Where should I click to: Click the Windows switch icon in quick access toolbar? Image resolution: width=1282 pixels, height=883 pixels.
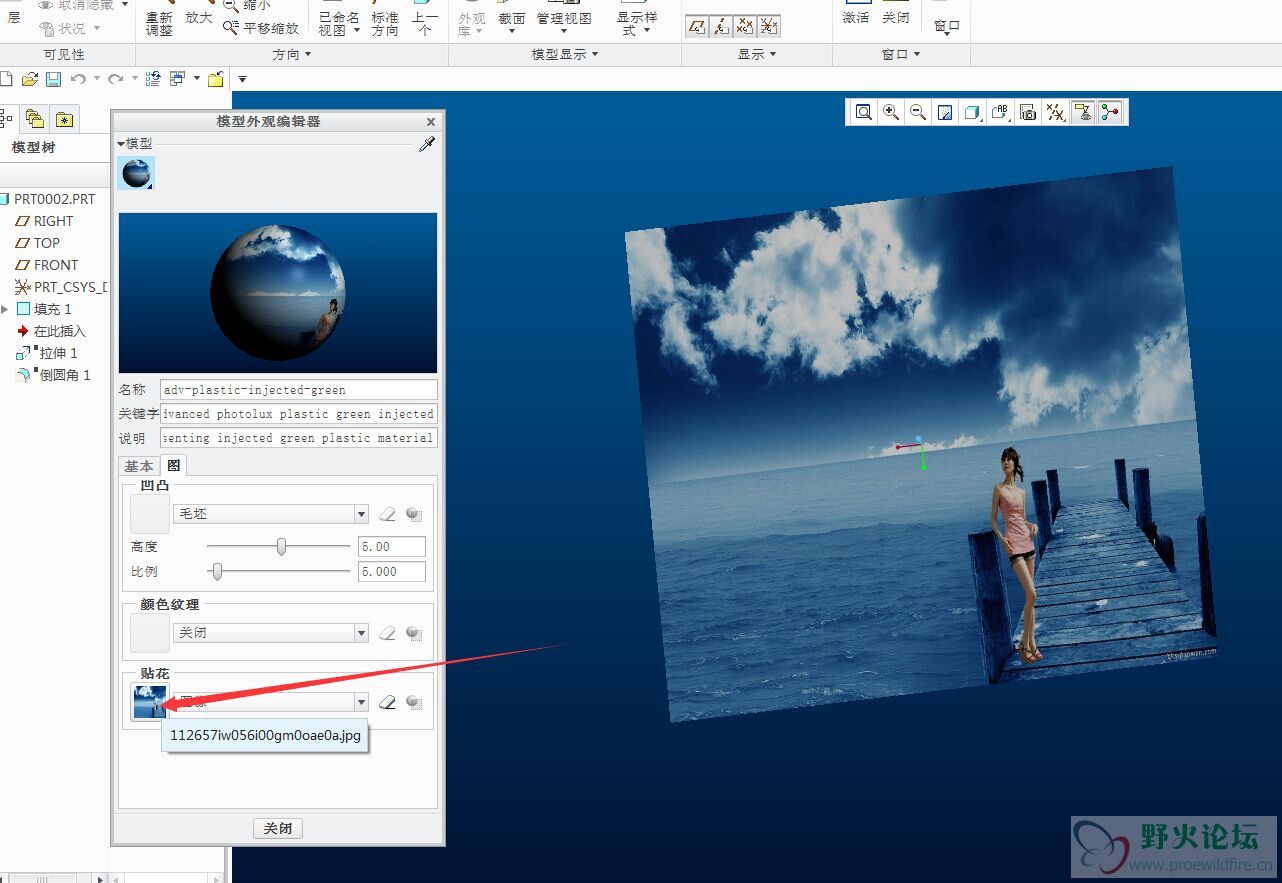pos(177,79)
